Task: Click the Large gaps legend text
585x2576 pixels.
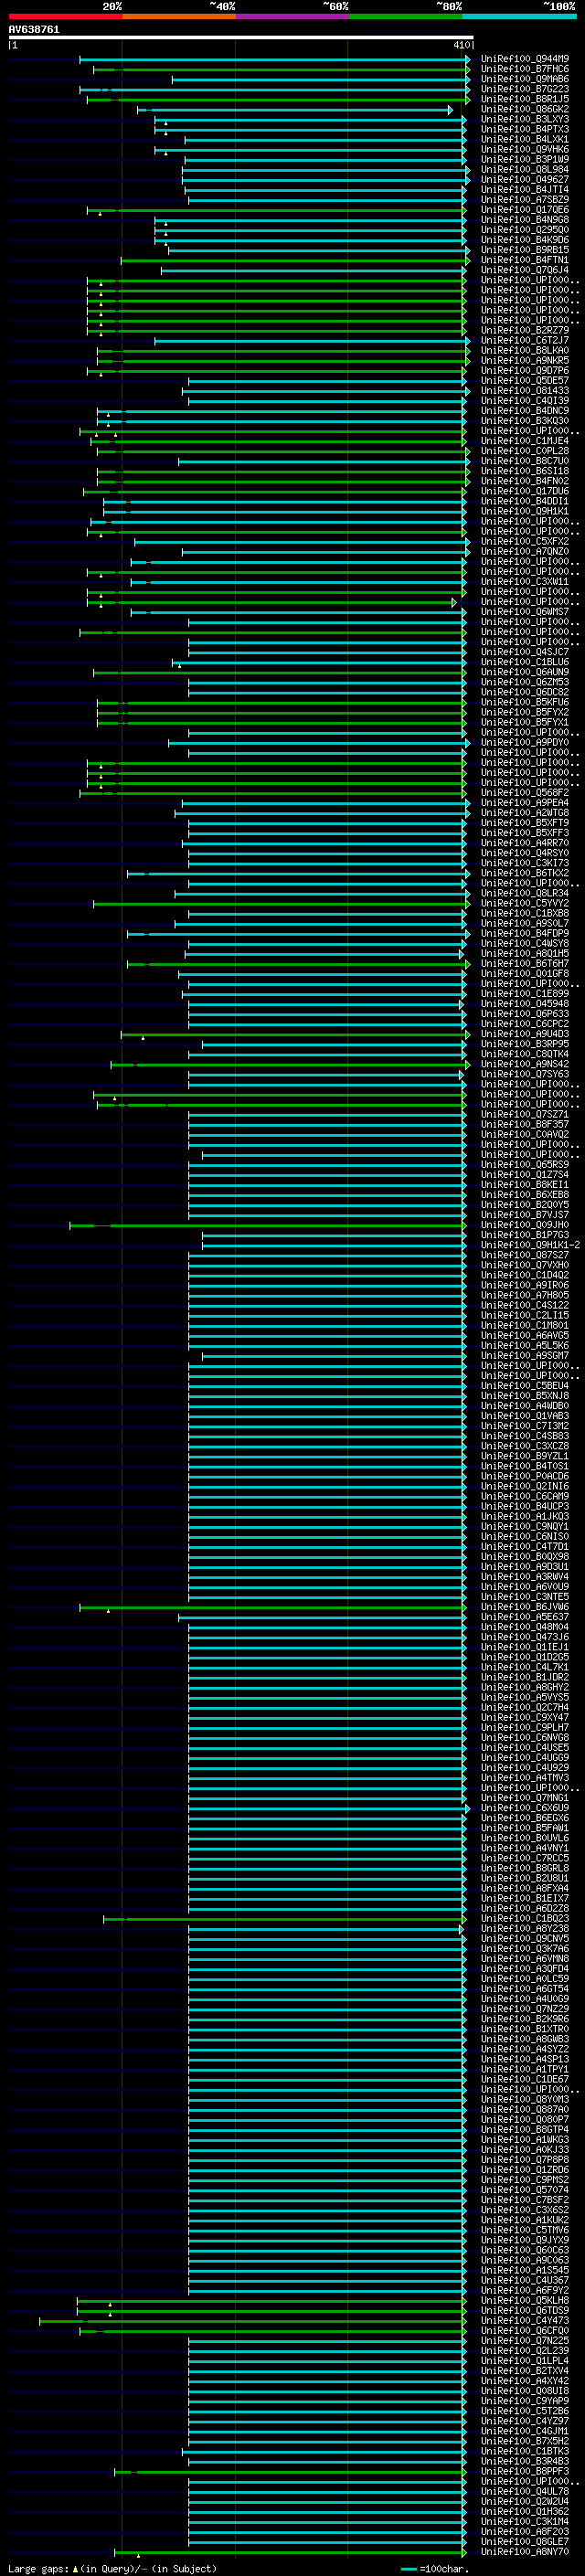Action: click(x=112, y=2568)
